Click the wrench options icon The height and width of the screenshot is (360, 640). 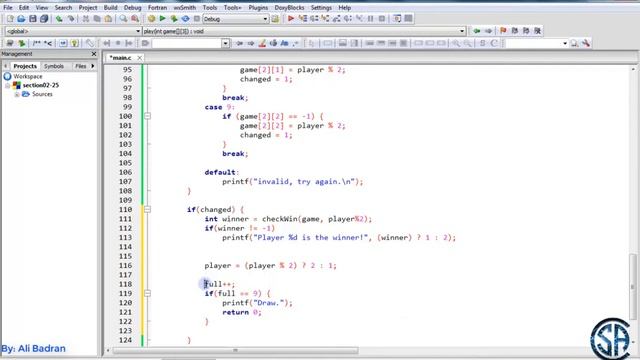586,43
